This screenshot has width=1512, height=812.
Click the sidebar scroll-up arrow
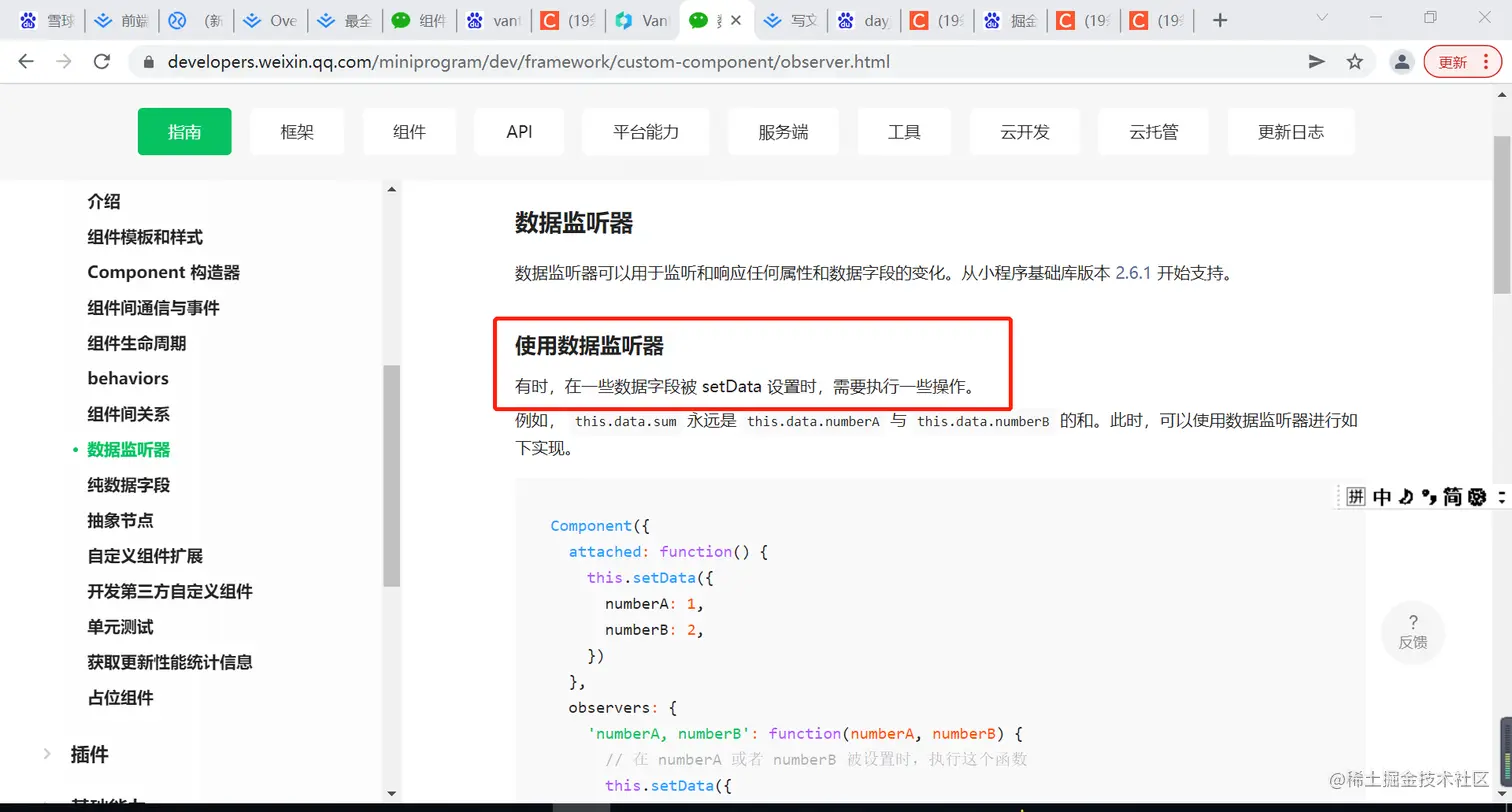[391, 189]
